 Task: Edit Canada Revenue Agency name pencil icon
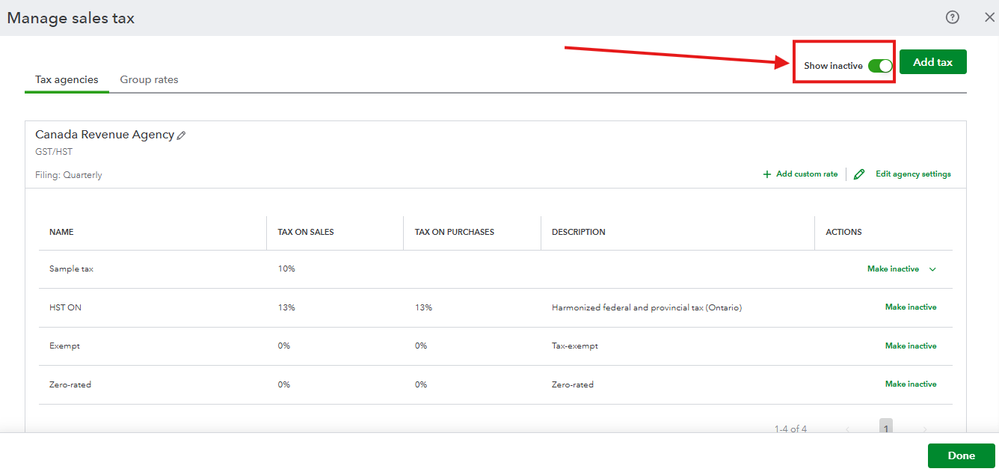tap(182, 135)
